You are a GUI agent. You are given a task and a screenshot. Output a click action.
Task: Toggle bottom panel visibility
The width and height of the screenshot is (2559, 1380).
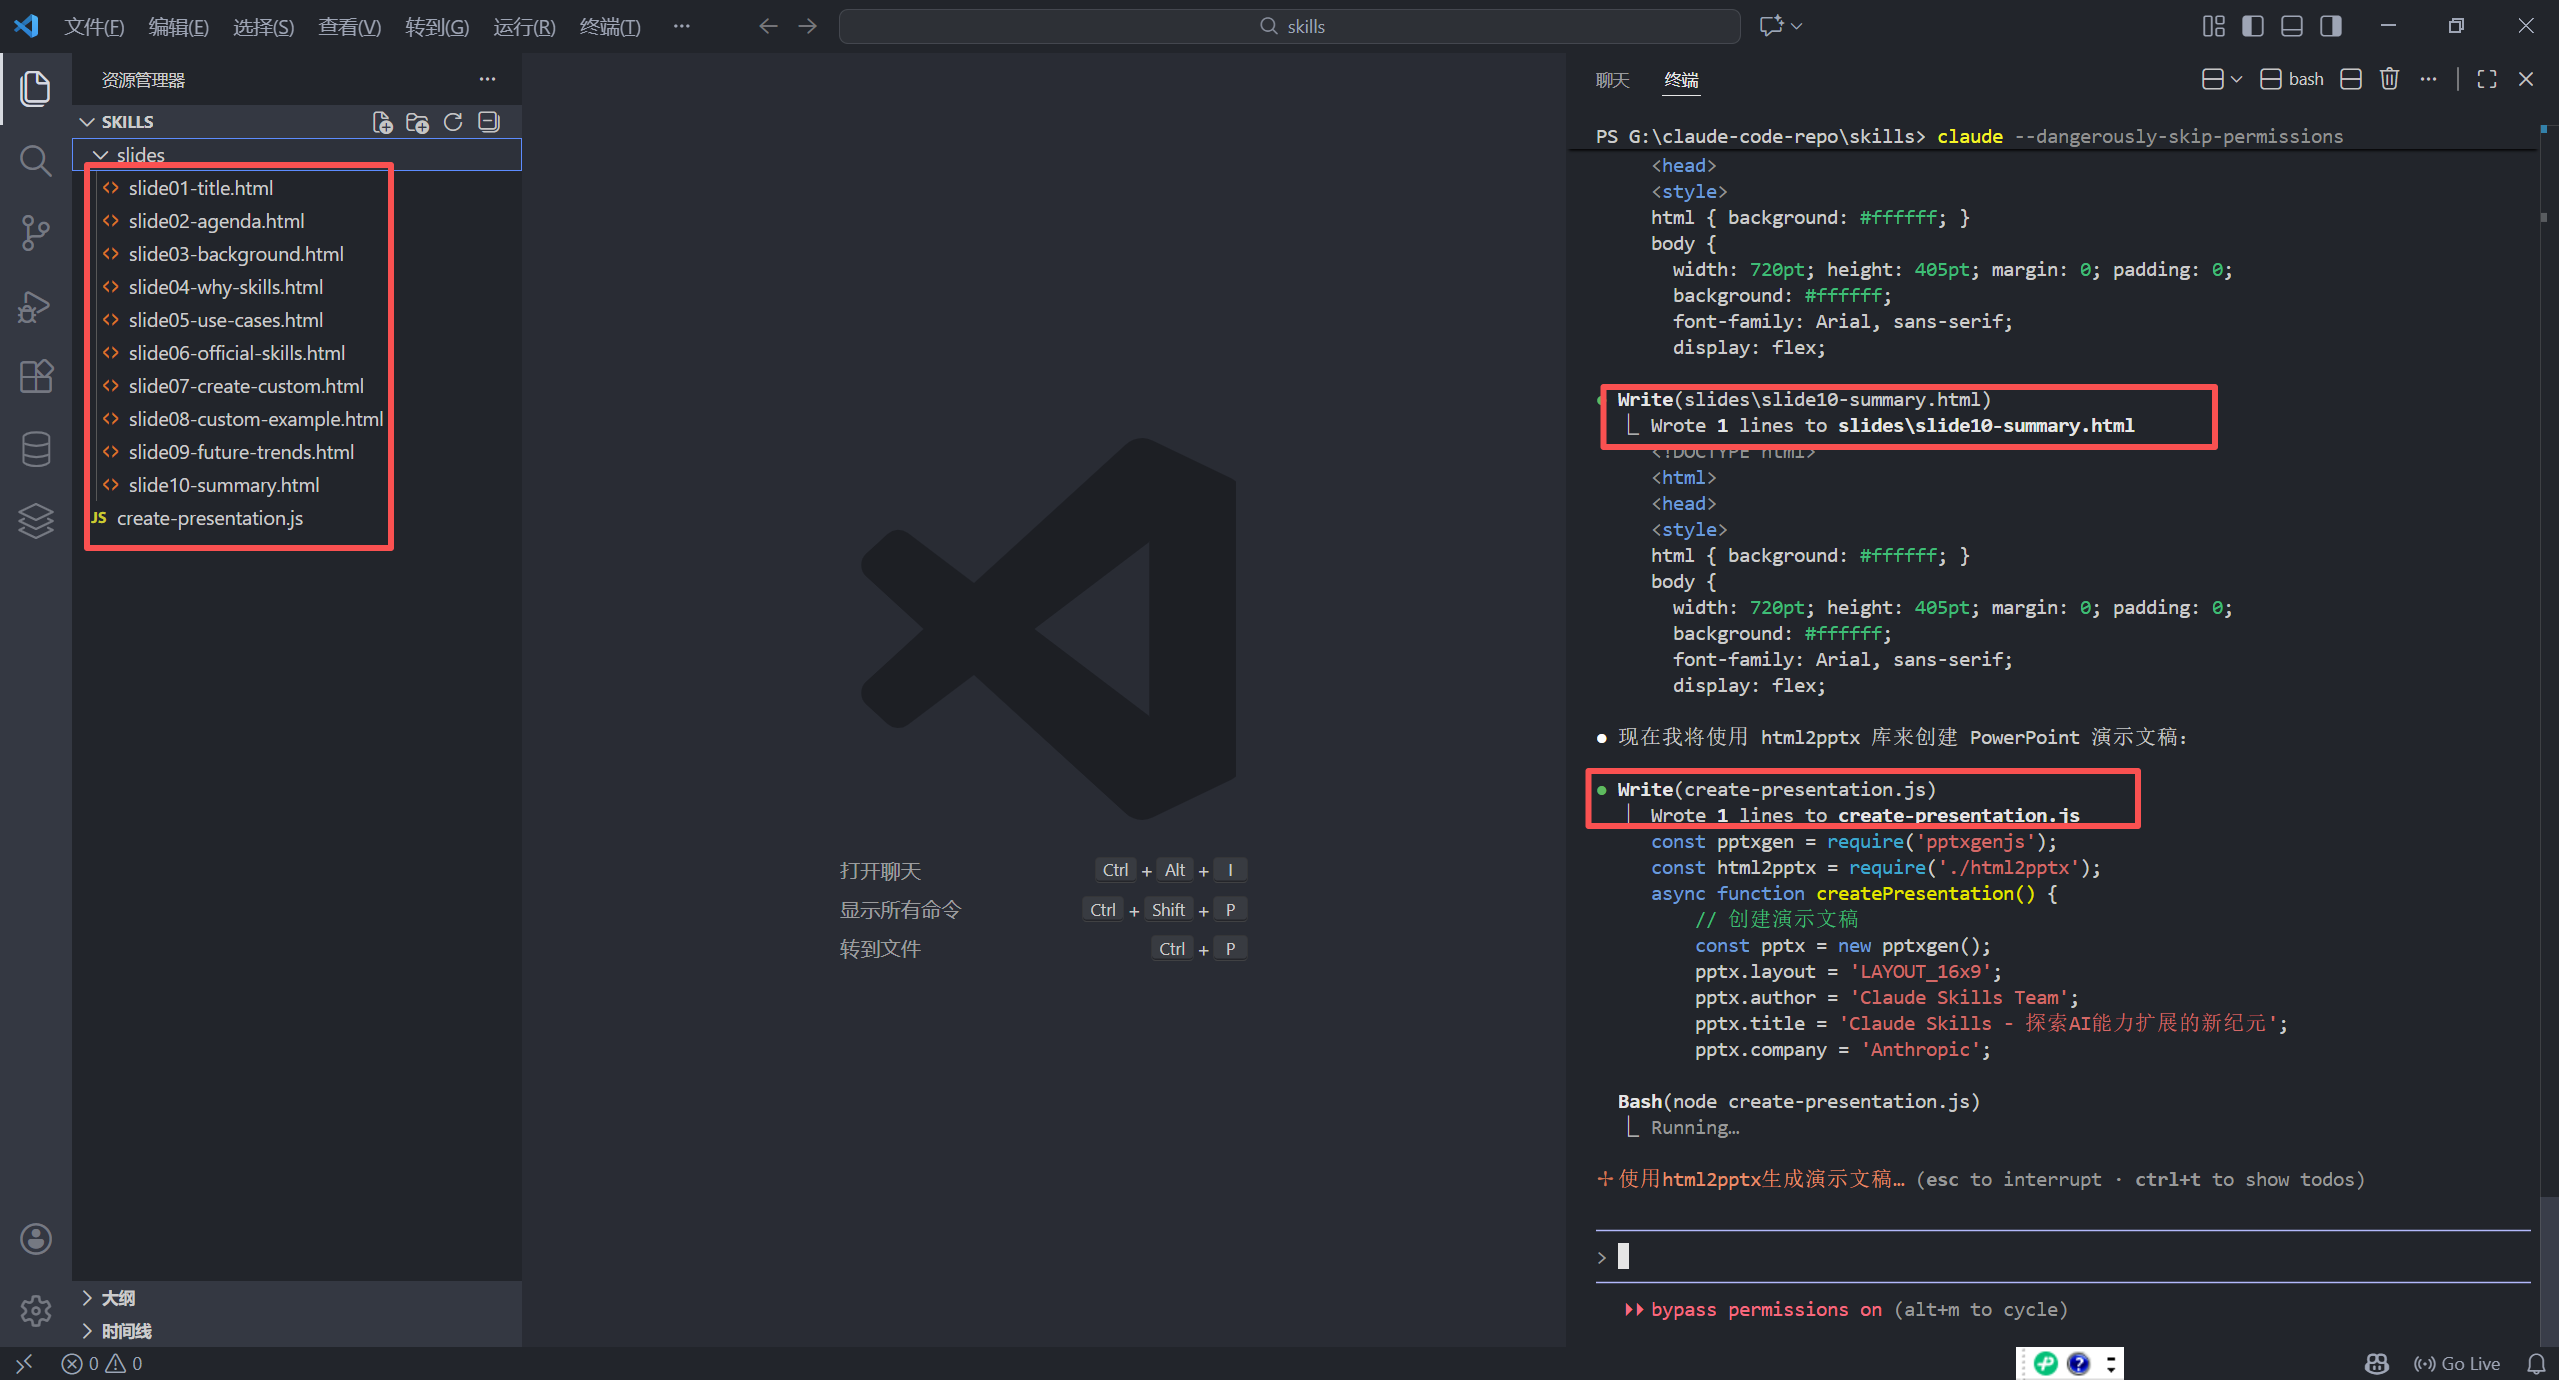click(x=2292, y=26)
